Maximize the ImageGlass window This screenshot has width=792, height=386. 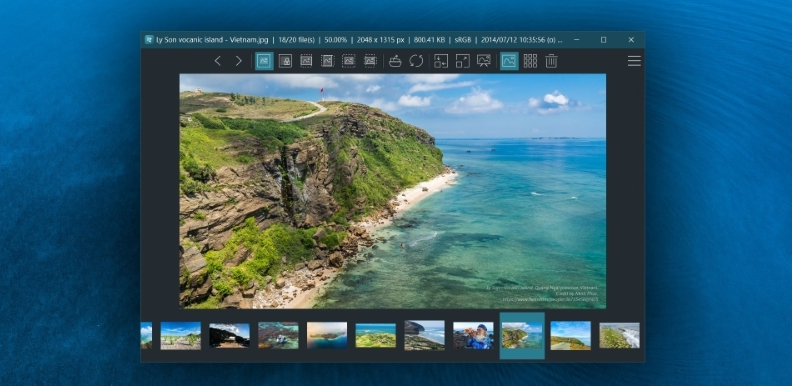tap(603, 39)
